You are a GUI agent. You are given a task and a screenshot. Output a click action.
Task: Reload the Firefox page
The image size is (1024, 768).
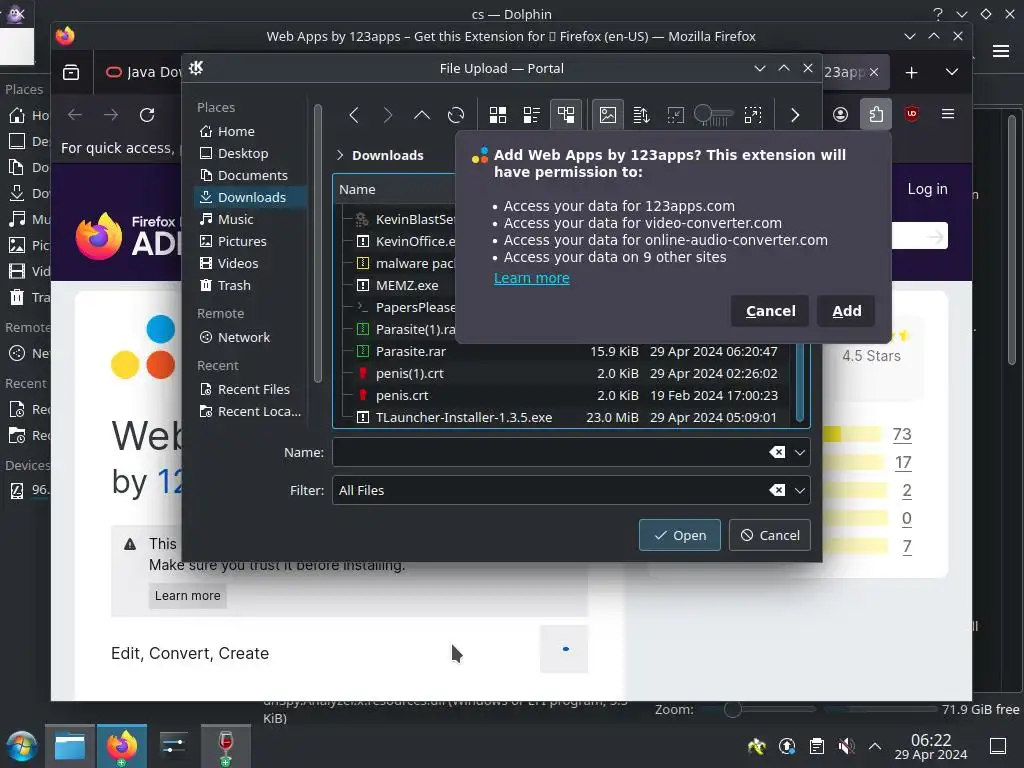pos(147,116)
